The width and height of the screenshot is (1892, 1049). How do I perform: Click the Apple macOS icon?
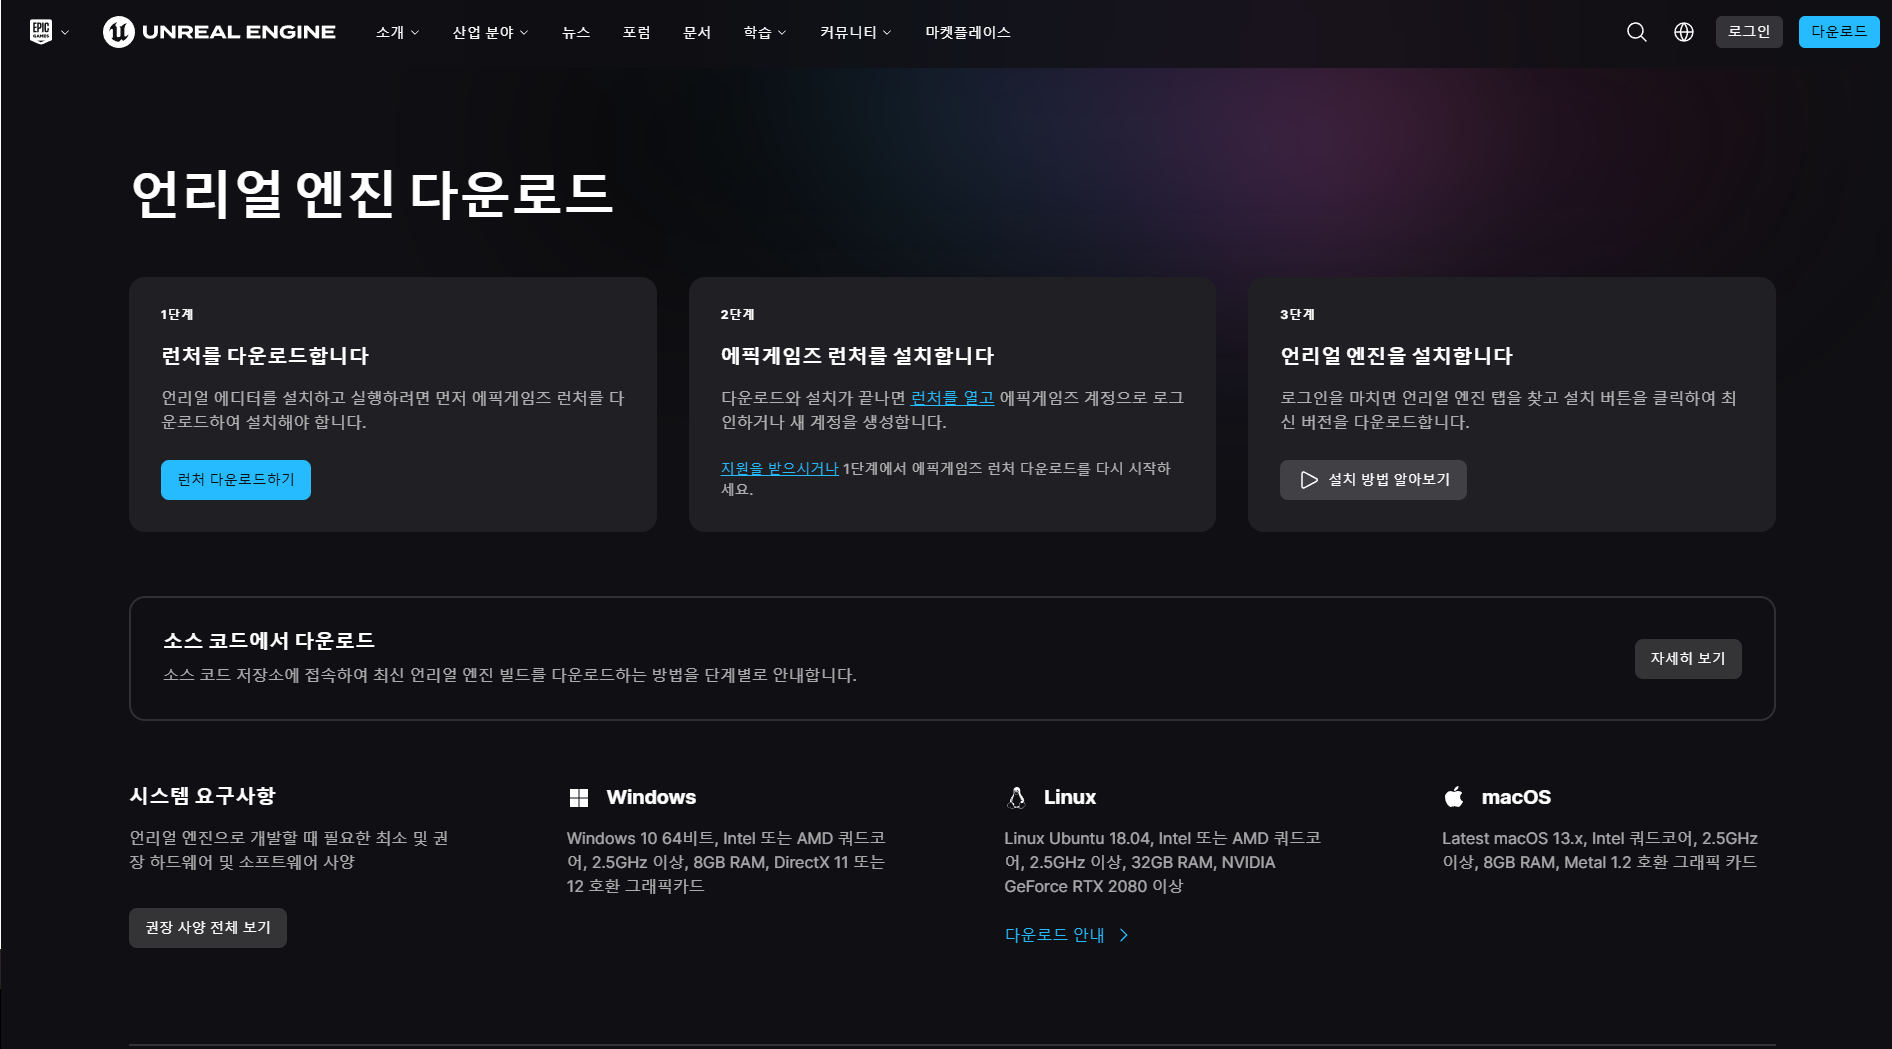tap(1454, 797)
